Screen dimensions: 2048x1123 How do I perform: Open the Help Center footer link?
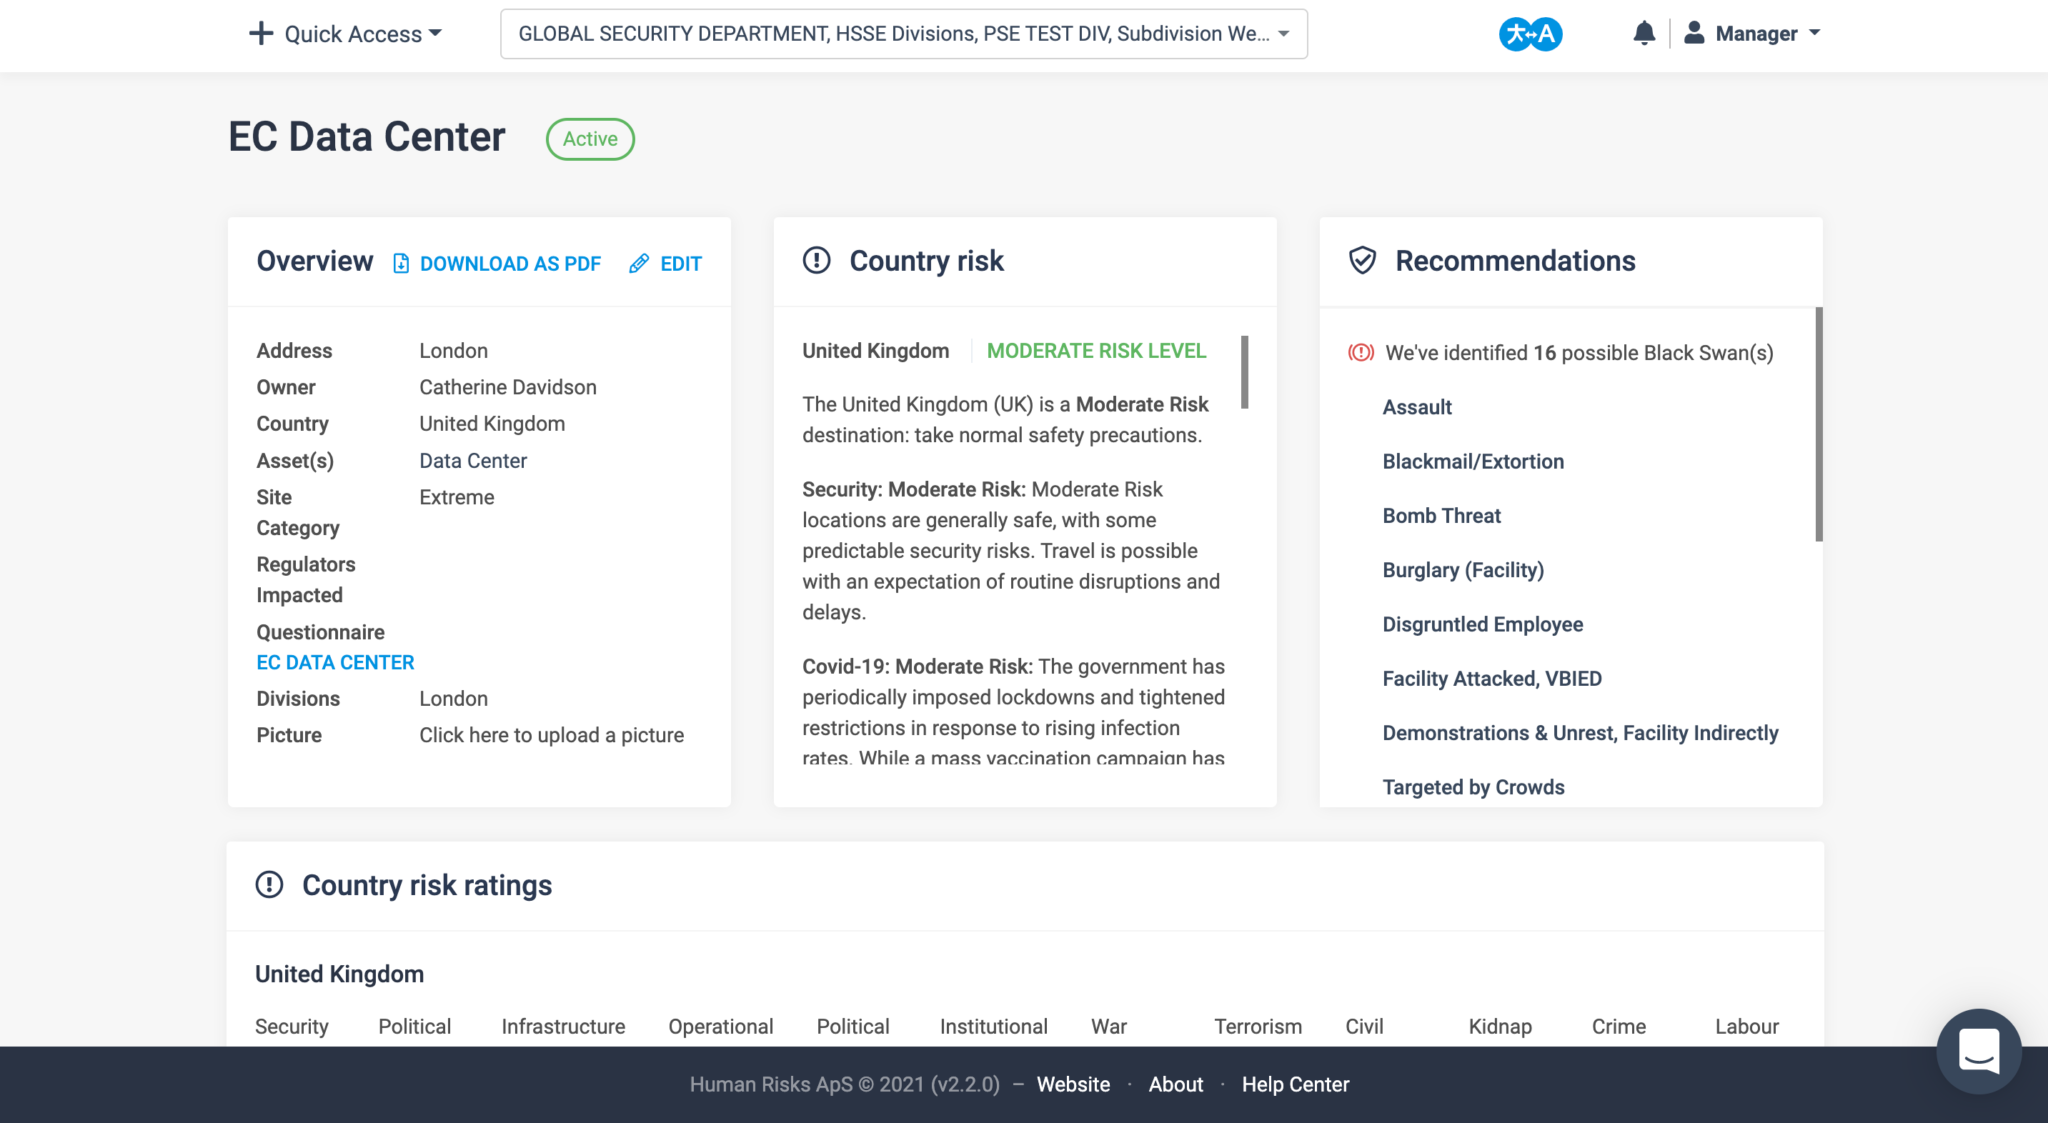click(1295, 1084)
